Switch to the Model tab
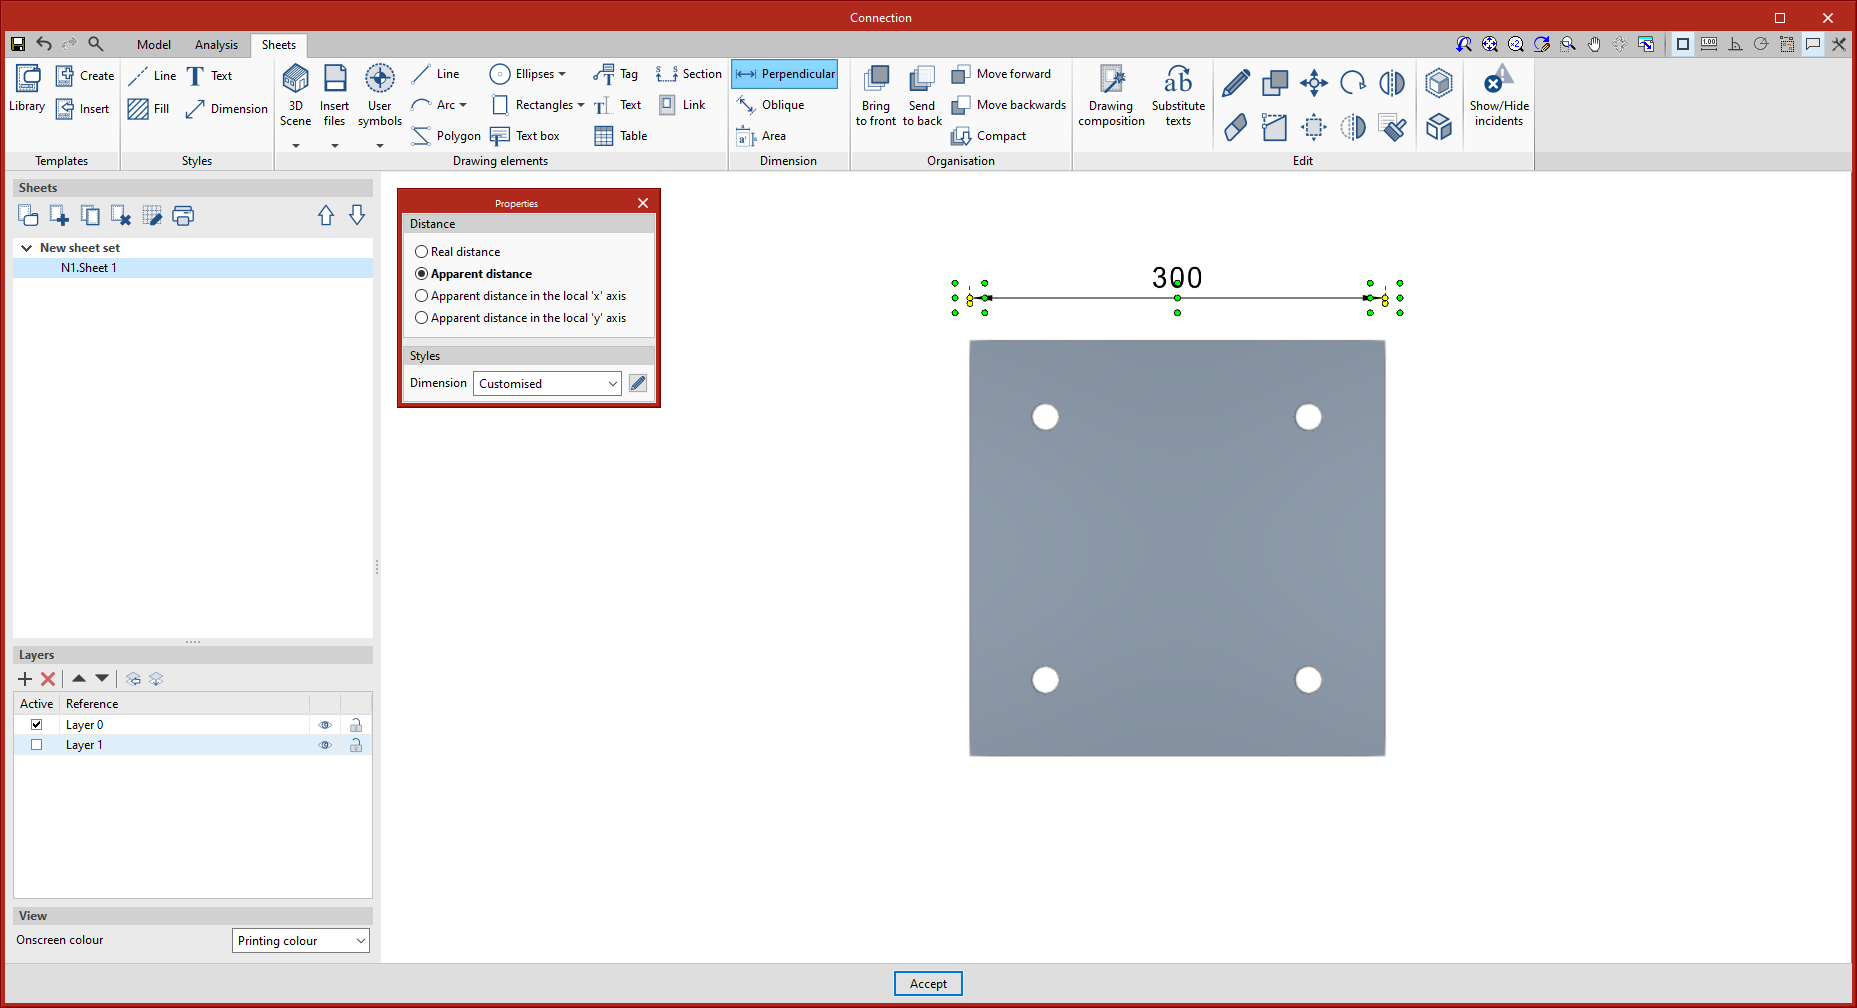 click(x=154, y=45)
